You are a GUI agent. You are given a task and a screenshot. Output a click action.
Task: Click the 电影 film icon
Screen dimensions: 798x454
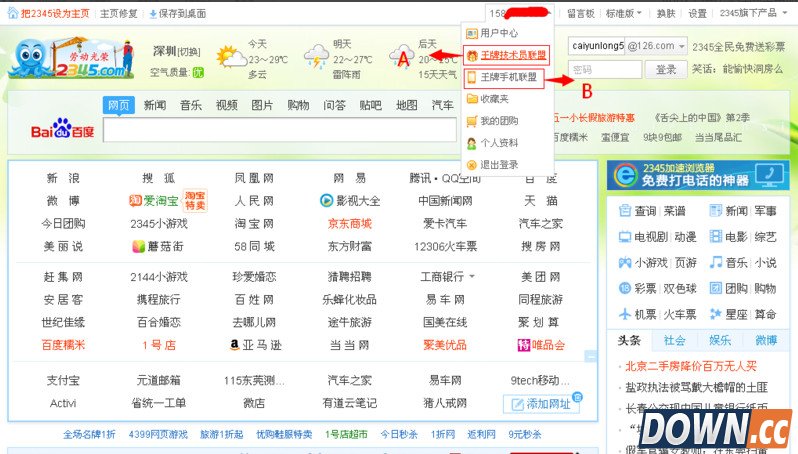(716, 237)
